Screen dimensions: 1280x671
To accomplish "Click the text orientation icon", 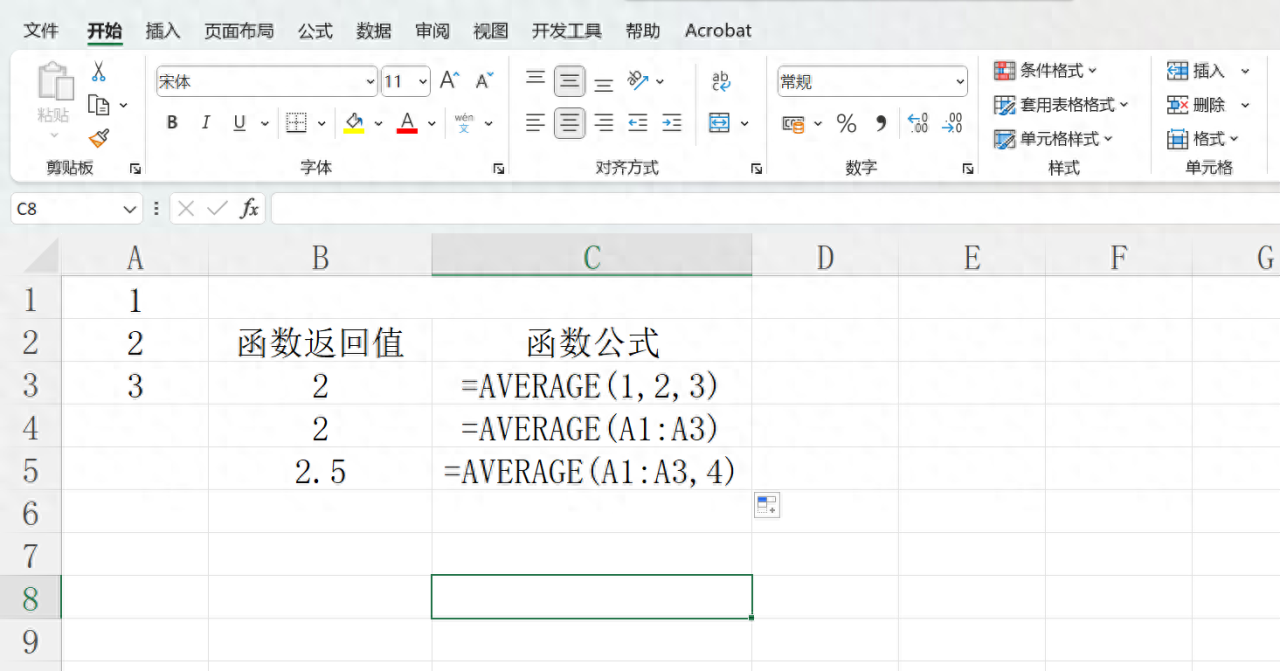I will 639,80.
